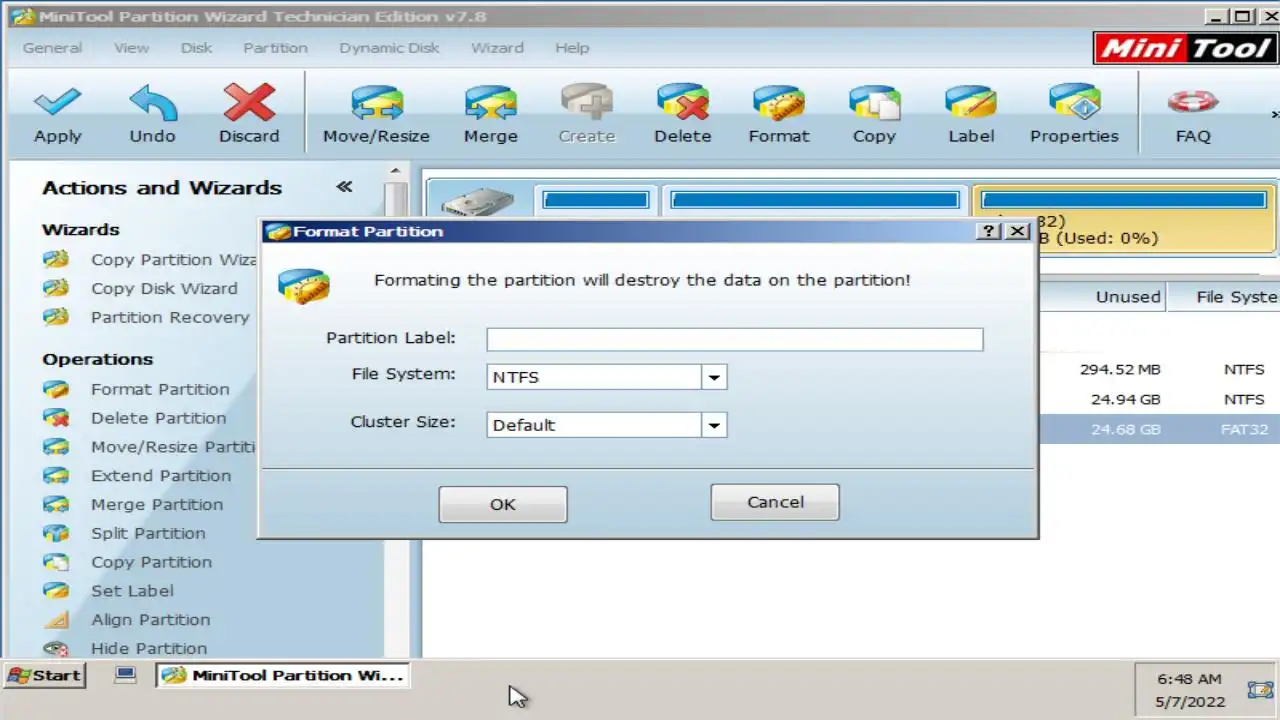This screenshot has height=720, width=1280.
Task: Click Merge Partition operation icon
Action: click(x=56, y=505)
